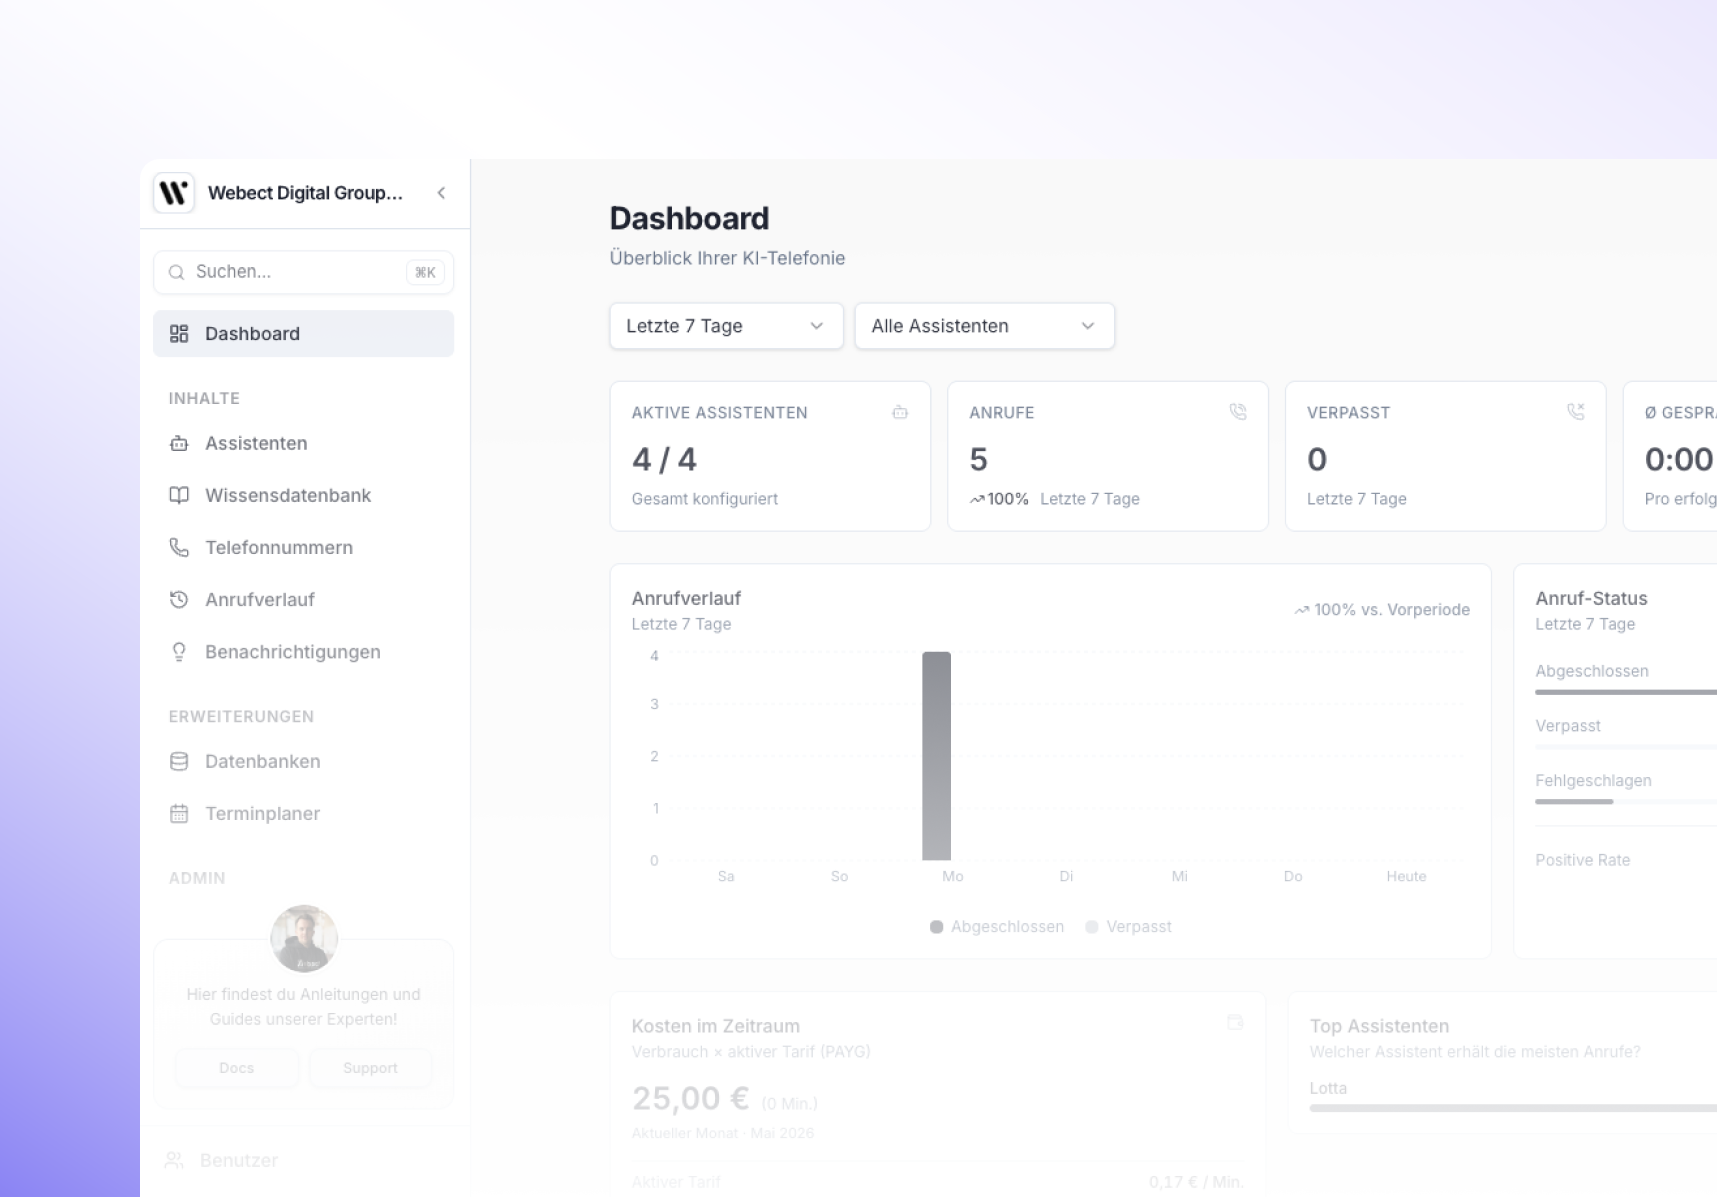The width and height of the screenshot is (1717, 1197).
Task: Collapse the sidebar with the chevron arrow
Action: (x=441, y=193)
